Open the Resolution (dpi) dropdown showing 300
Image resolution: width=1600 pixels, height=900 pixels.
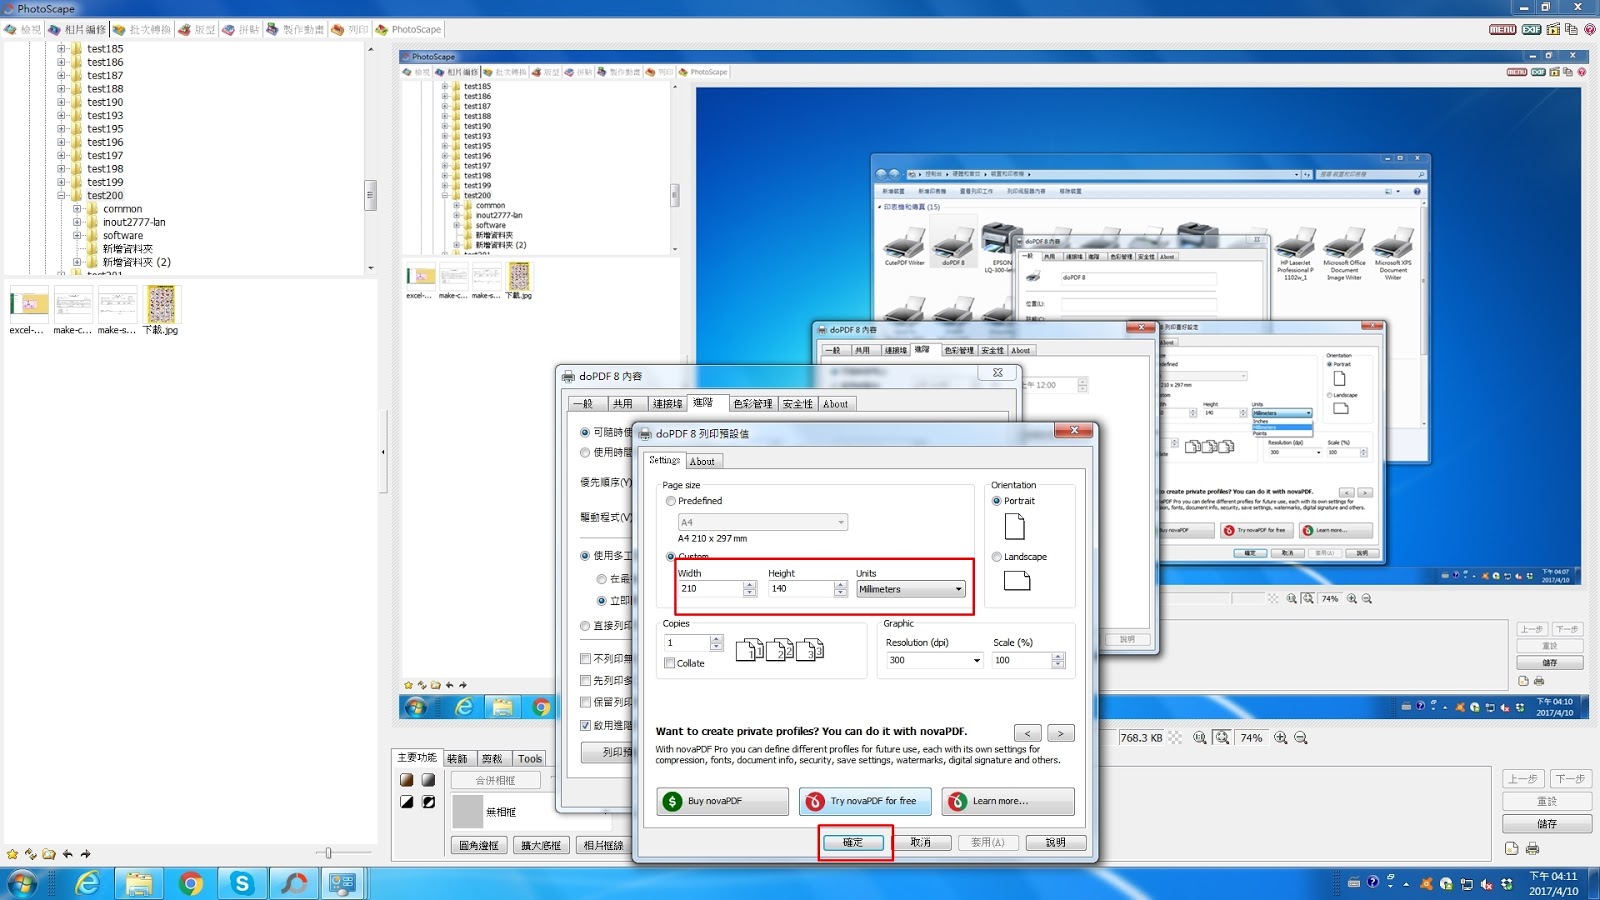tap(934, 660)
